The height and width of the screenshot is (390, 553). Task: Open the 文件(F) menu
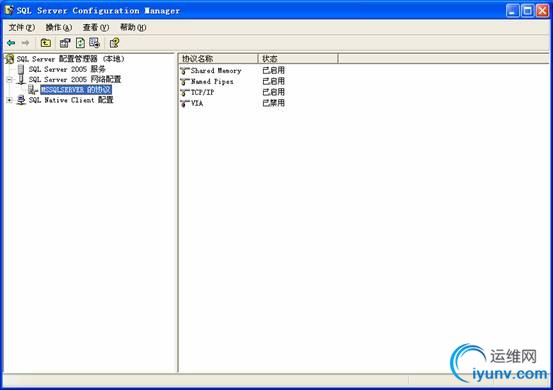click(22, 28)
